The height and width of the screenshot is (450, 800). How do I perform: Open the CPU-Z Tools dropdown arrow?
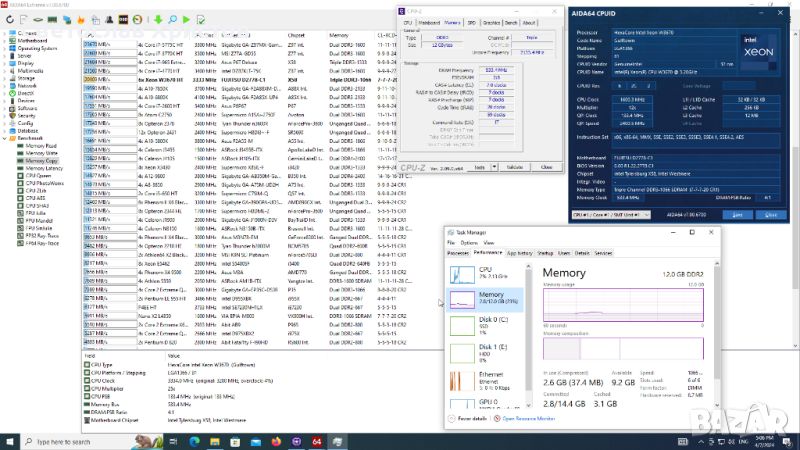click(492, 167)
